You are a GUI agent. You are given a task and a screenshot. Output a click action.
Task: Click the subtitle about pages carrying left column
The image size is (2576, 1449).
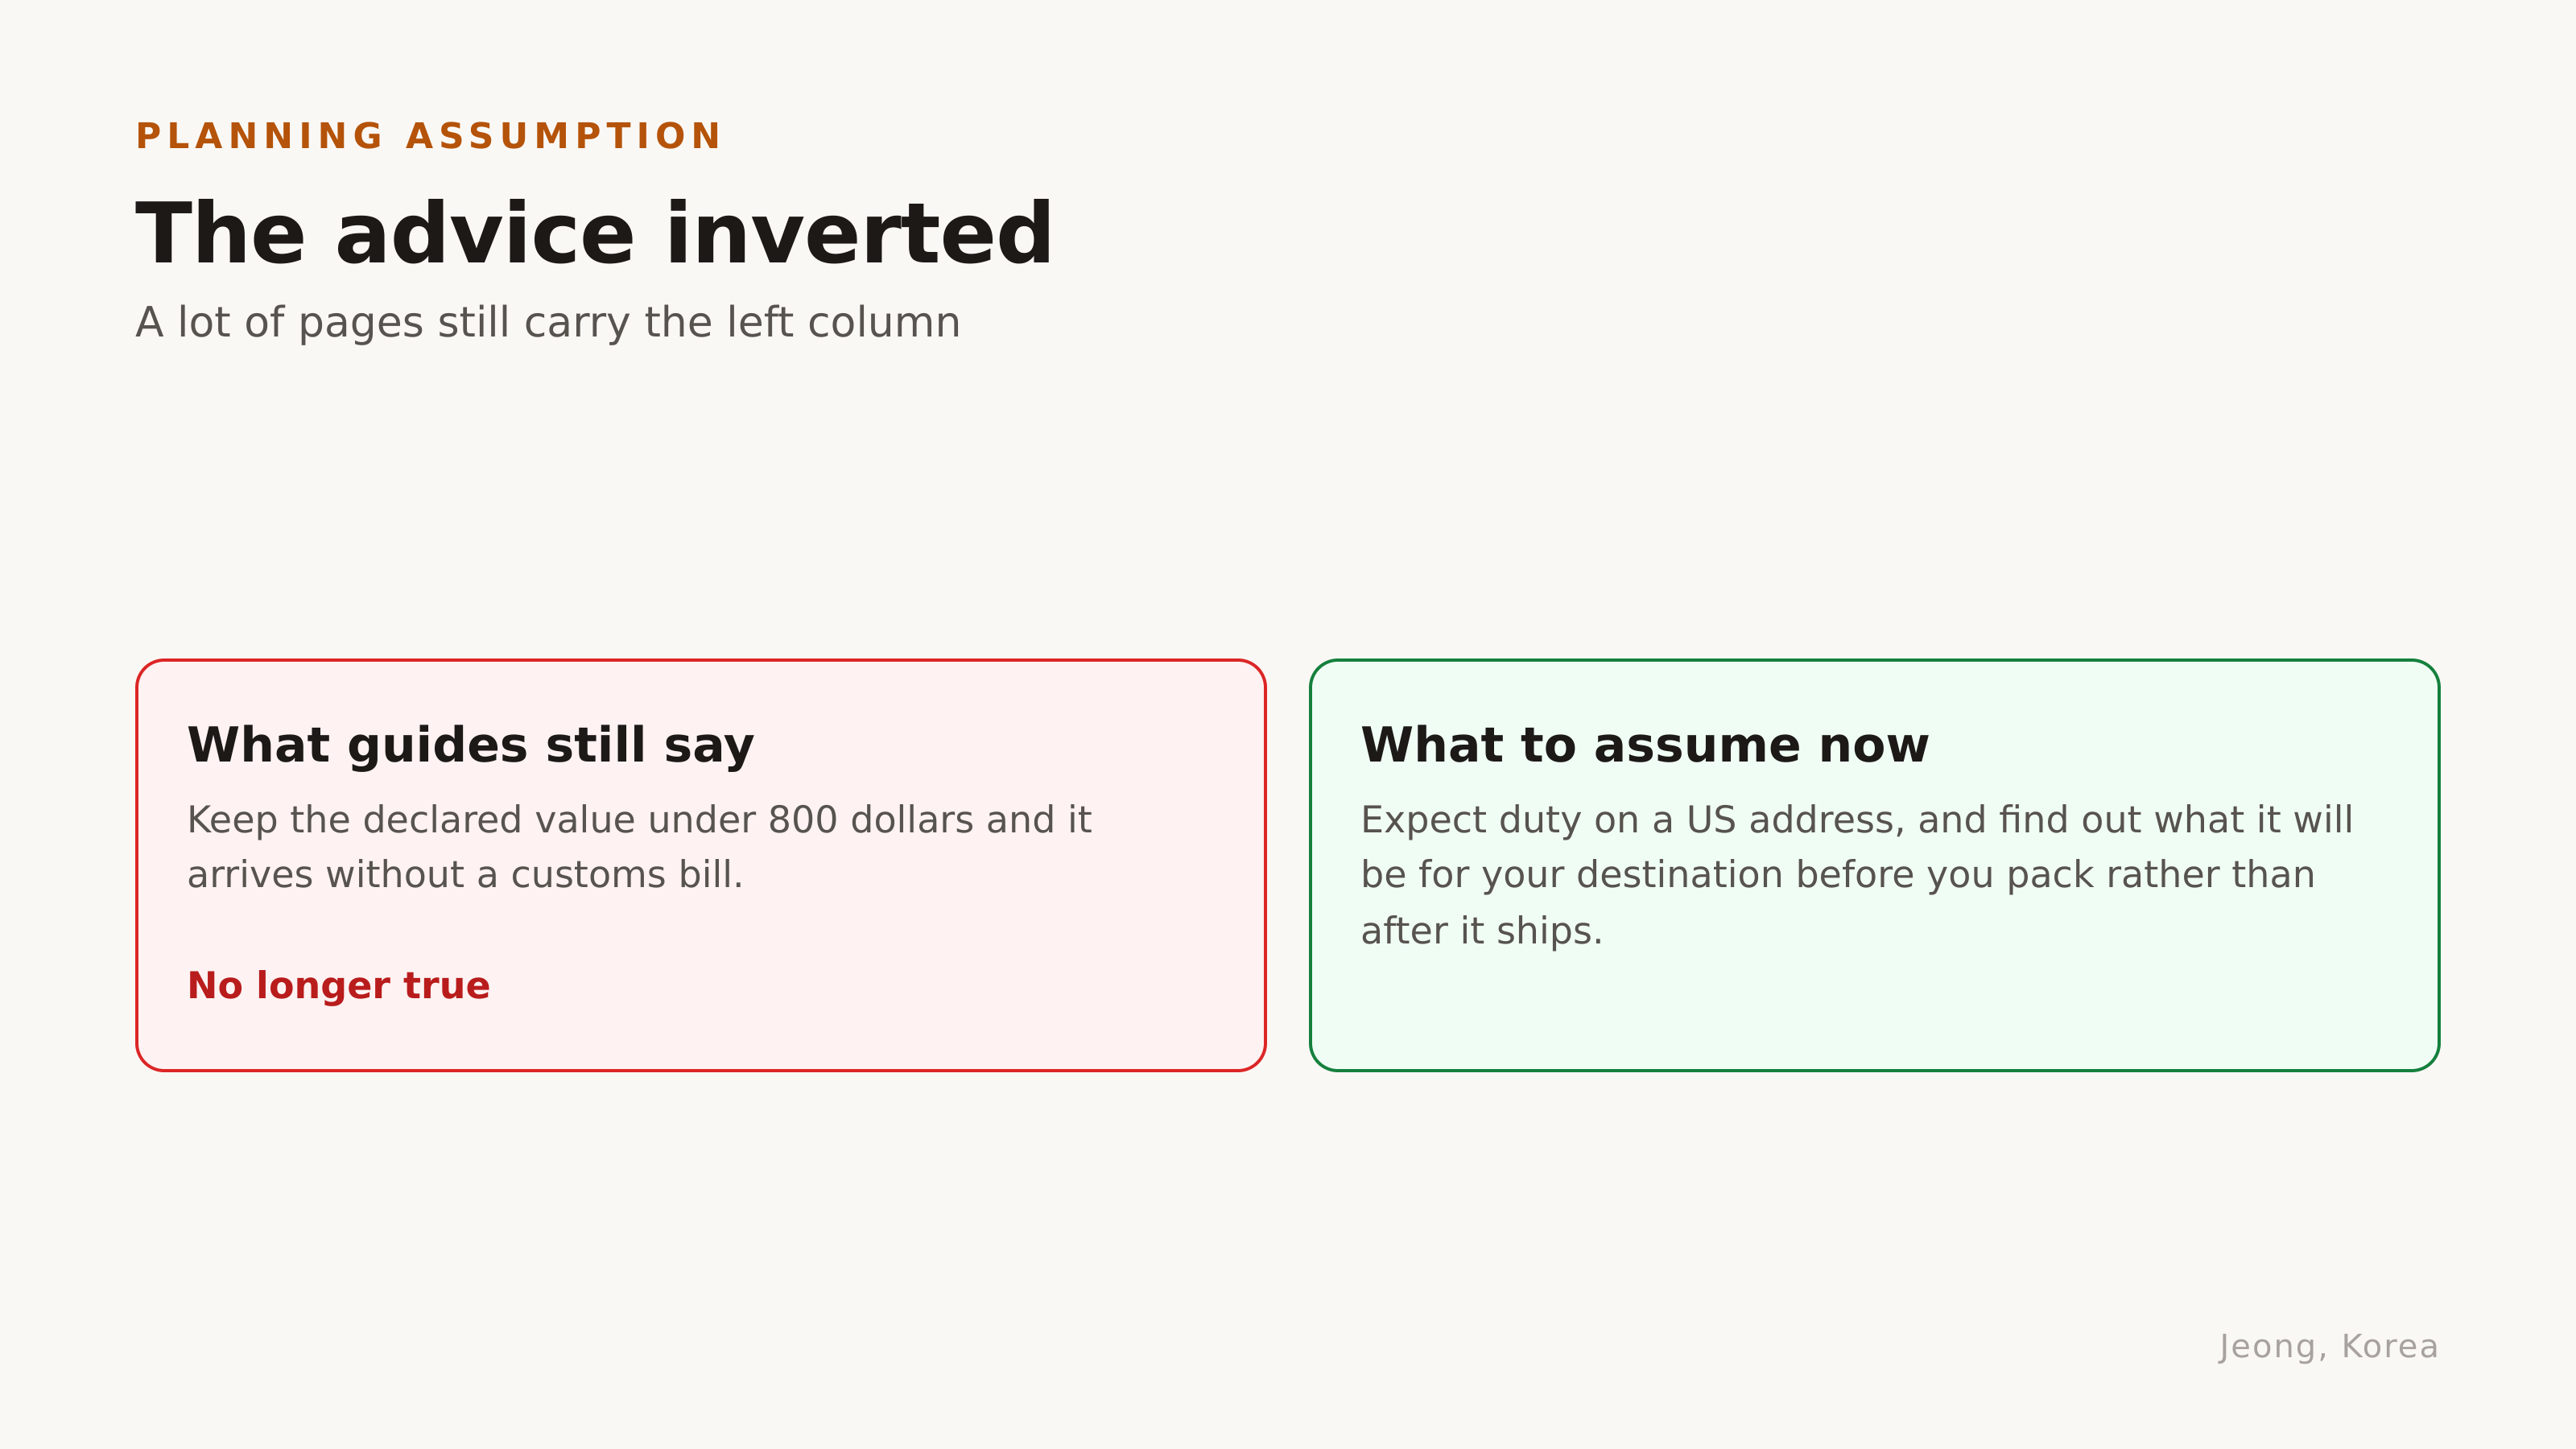click(548, 323)
